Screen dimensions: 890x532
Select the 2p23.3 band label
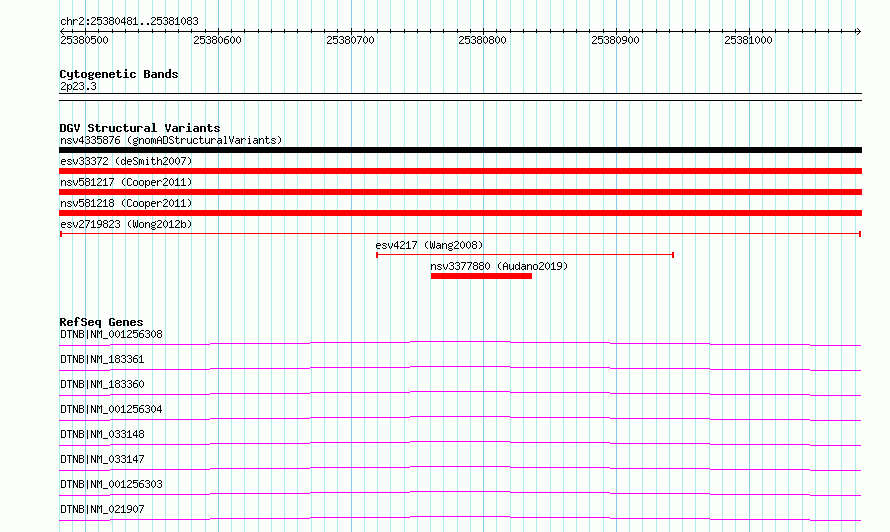78,86
